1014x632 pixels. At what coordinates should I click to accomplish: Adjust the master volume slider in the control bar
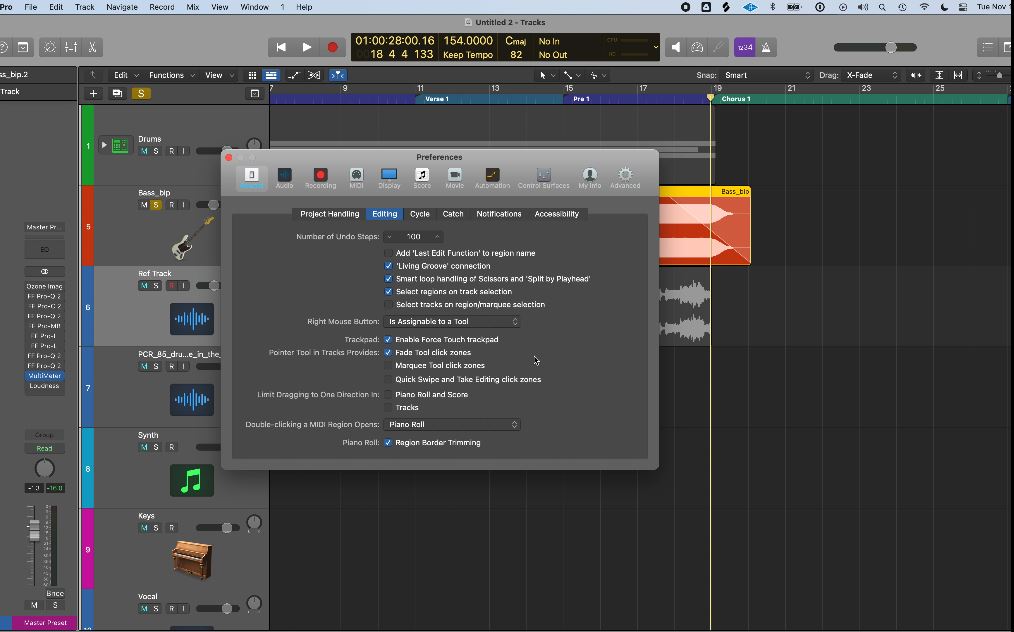890,47
